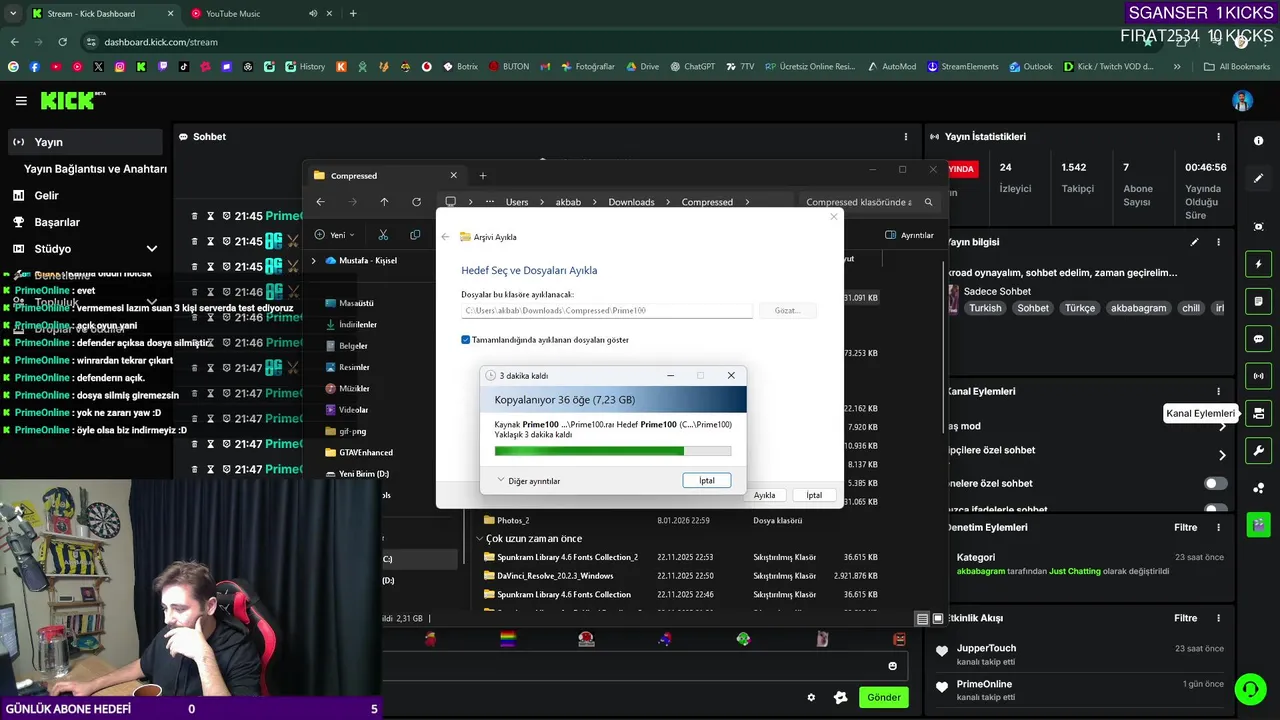Viewport: 1280px width, 720px height.
Task: Select the Compressed tab in File Explorer
Action: [385, 176]
